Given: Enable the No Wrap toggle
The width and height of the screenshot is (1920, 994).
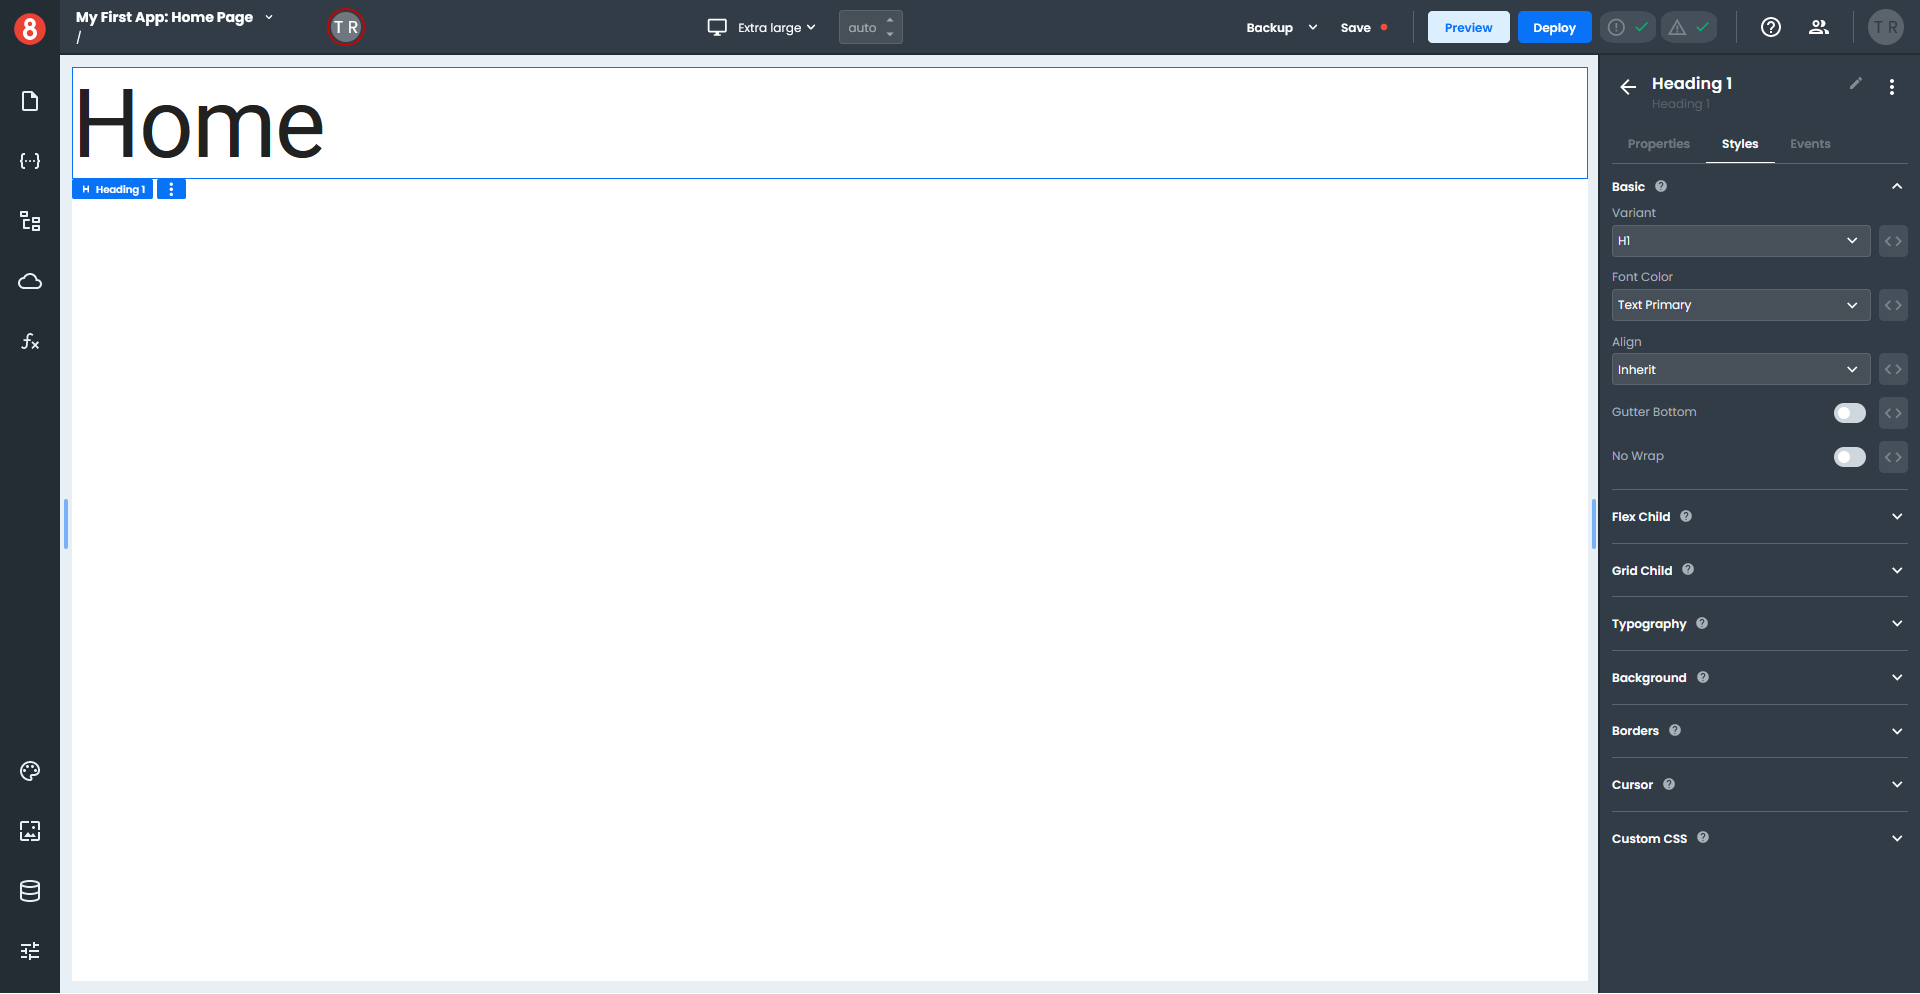Looking at the screenshot, I should tap(1849, 457).
